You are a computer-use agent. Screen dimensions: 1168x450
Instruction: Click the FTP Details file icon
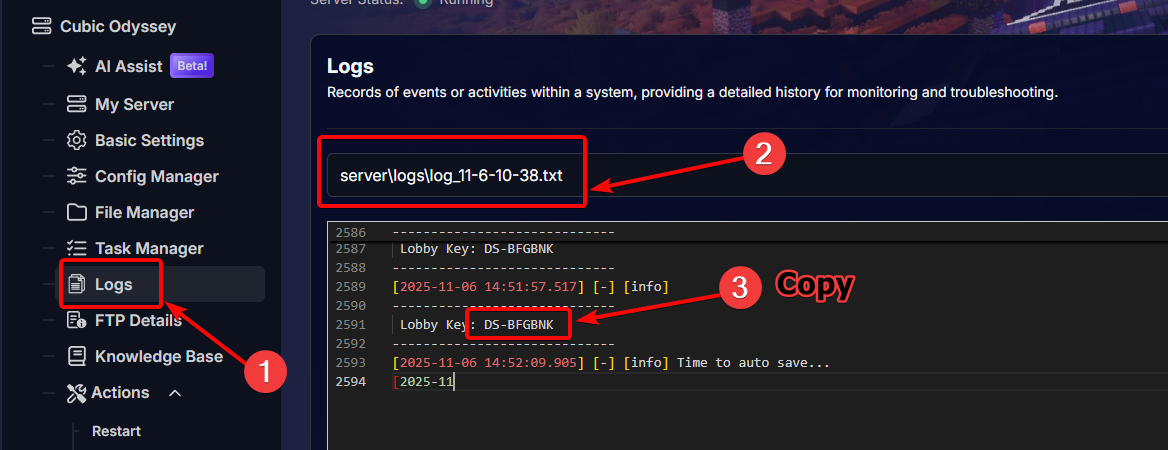(76, 320)
